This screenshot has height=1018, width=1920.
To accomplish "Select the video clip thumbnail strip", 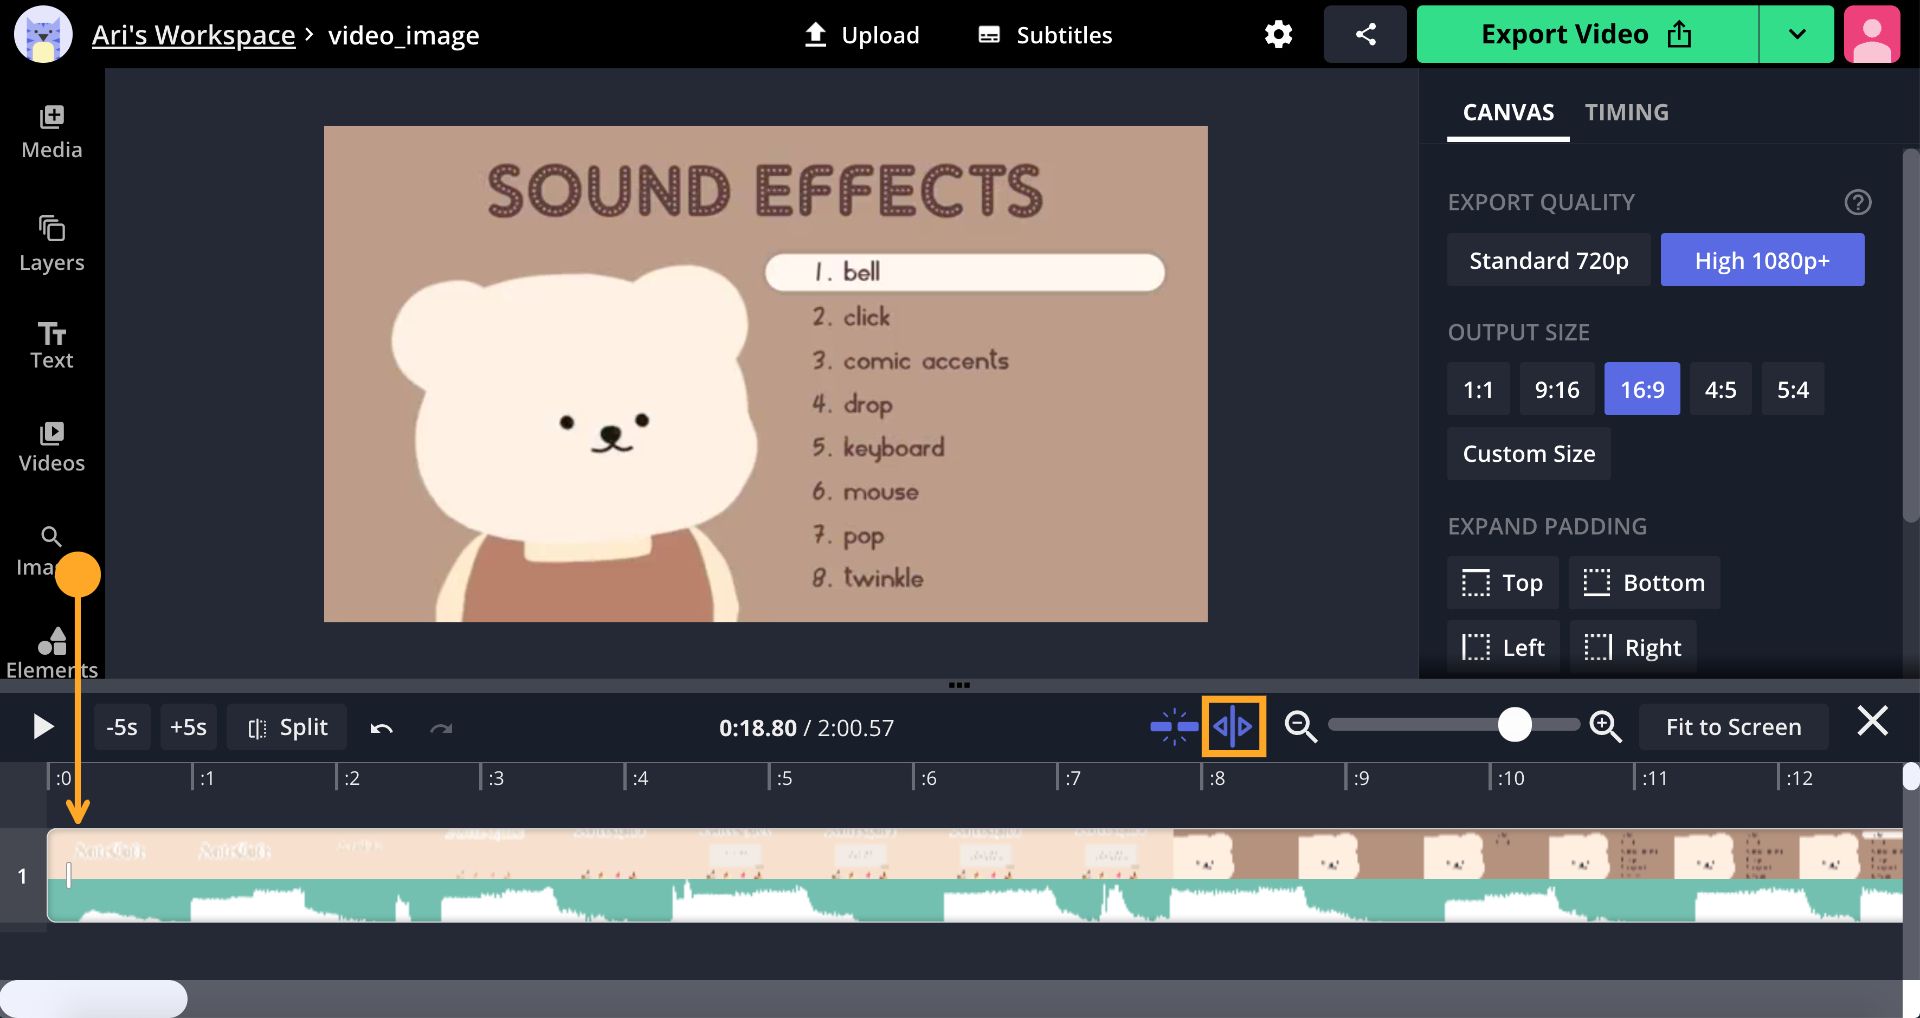I will (x=975, y=854).
